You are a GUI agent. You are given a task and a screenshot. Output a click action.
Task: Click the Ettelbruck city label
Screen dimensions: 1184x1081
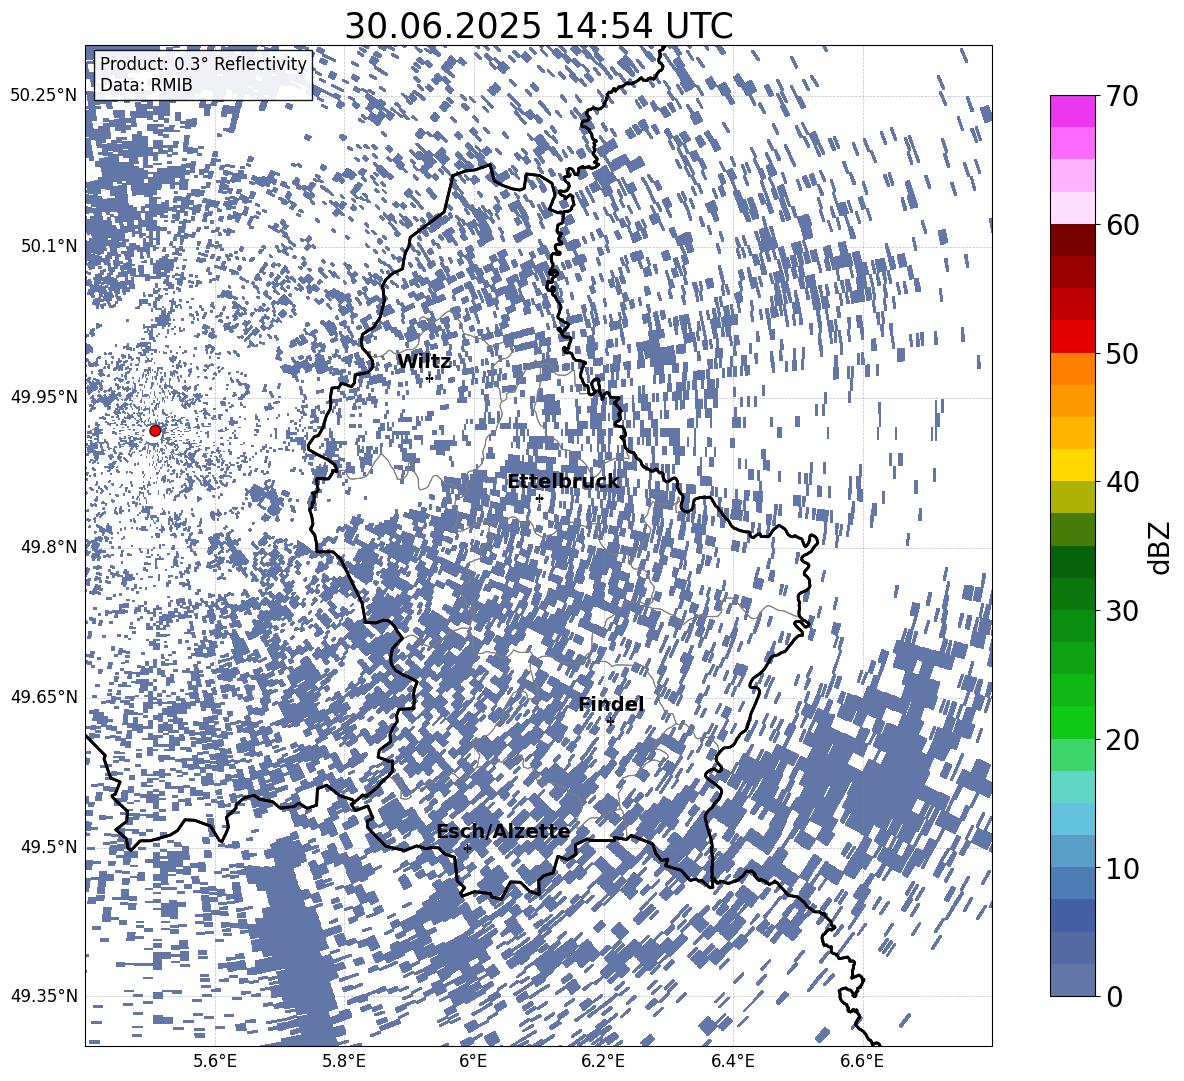[563, 482]
